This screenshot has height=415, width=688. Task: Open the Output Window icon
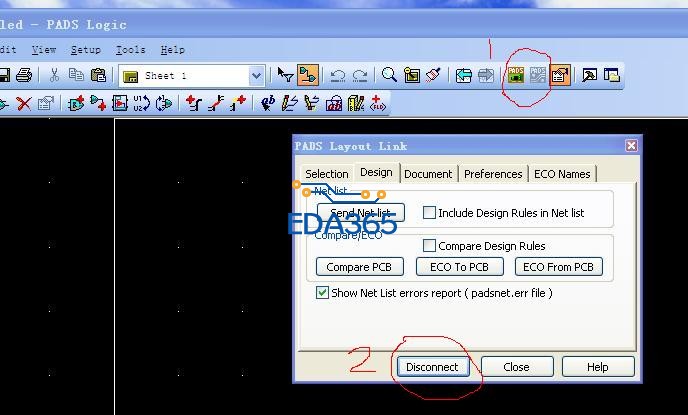[x=589, y=75]
